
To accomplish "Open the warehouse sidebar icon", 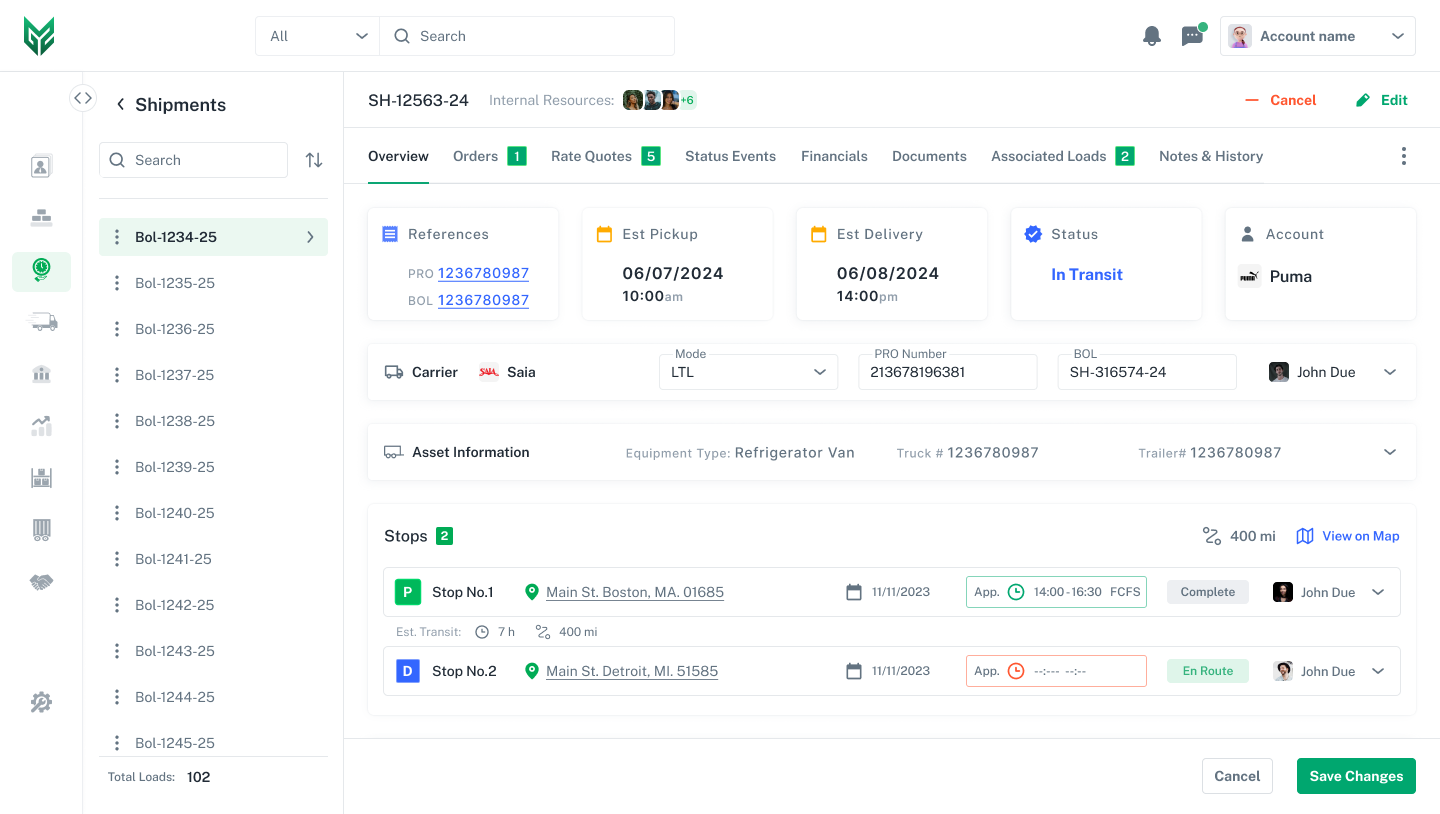I will coord(41,478).
